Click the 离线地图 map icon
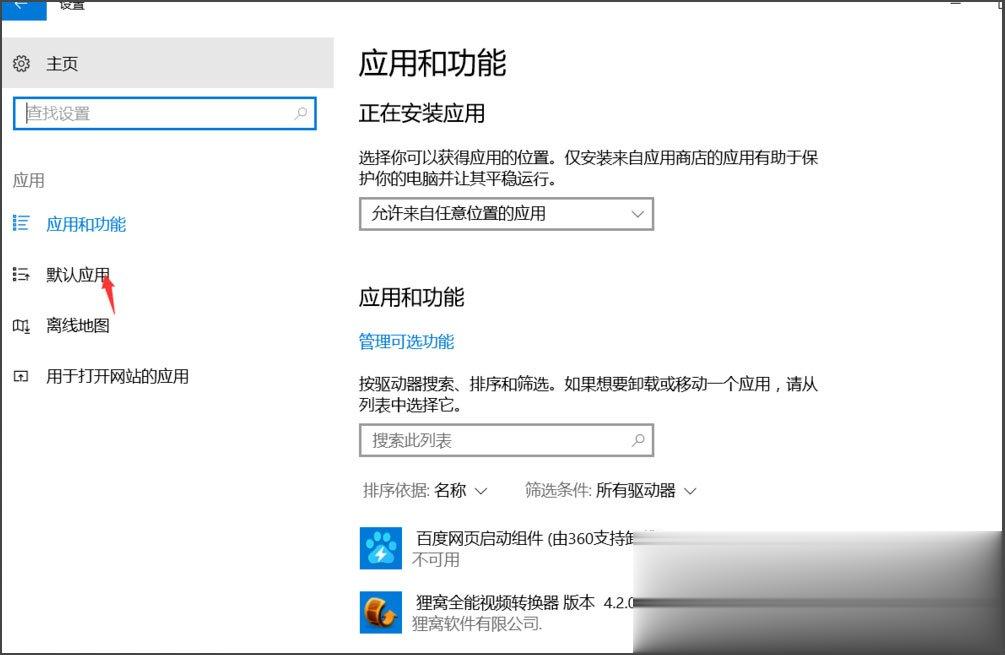 click(x=21, y=326)
